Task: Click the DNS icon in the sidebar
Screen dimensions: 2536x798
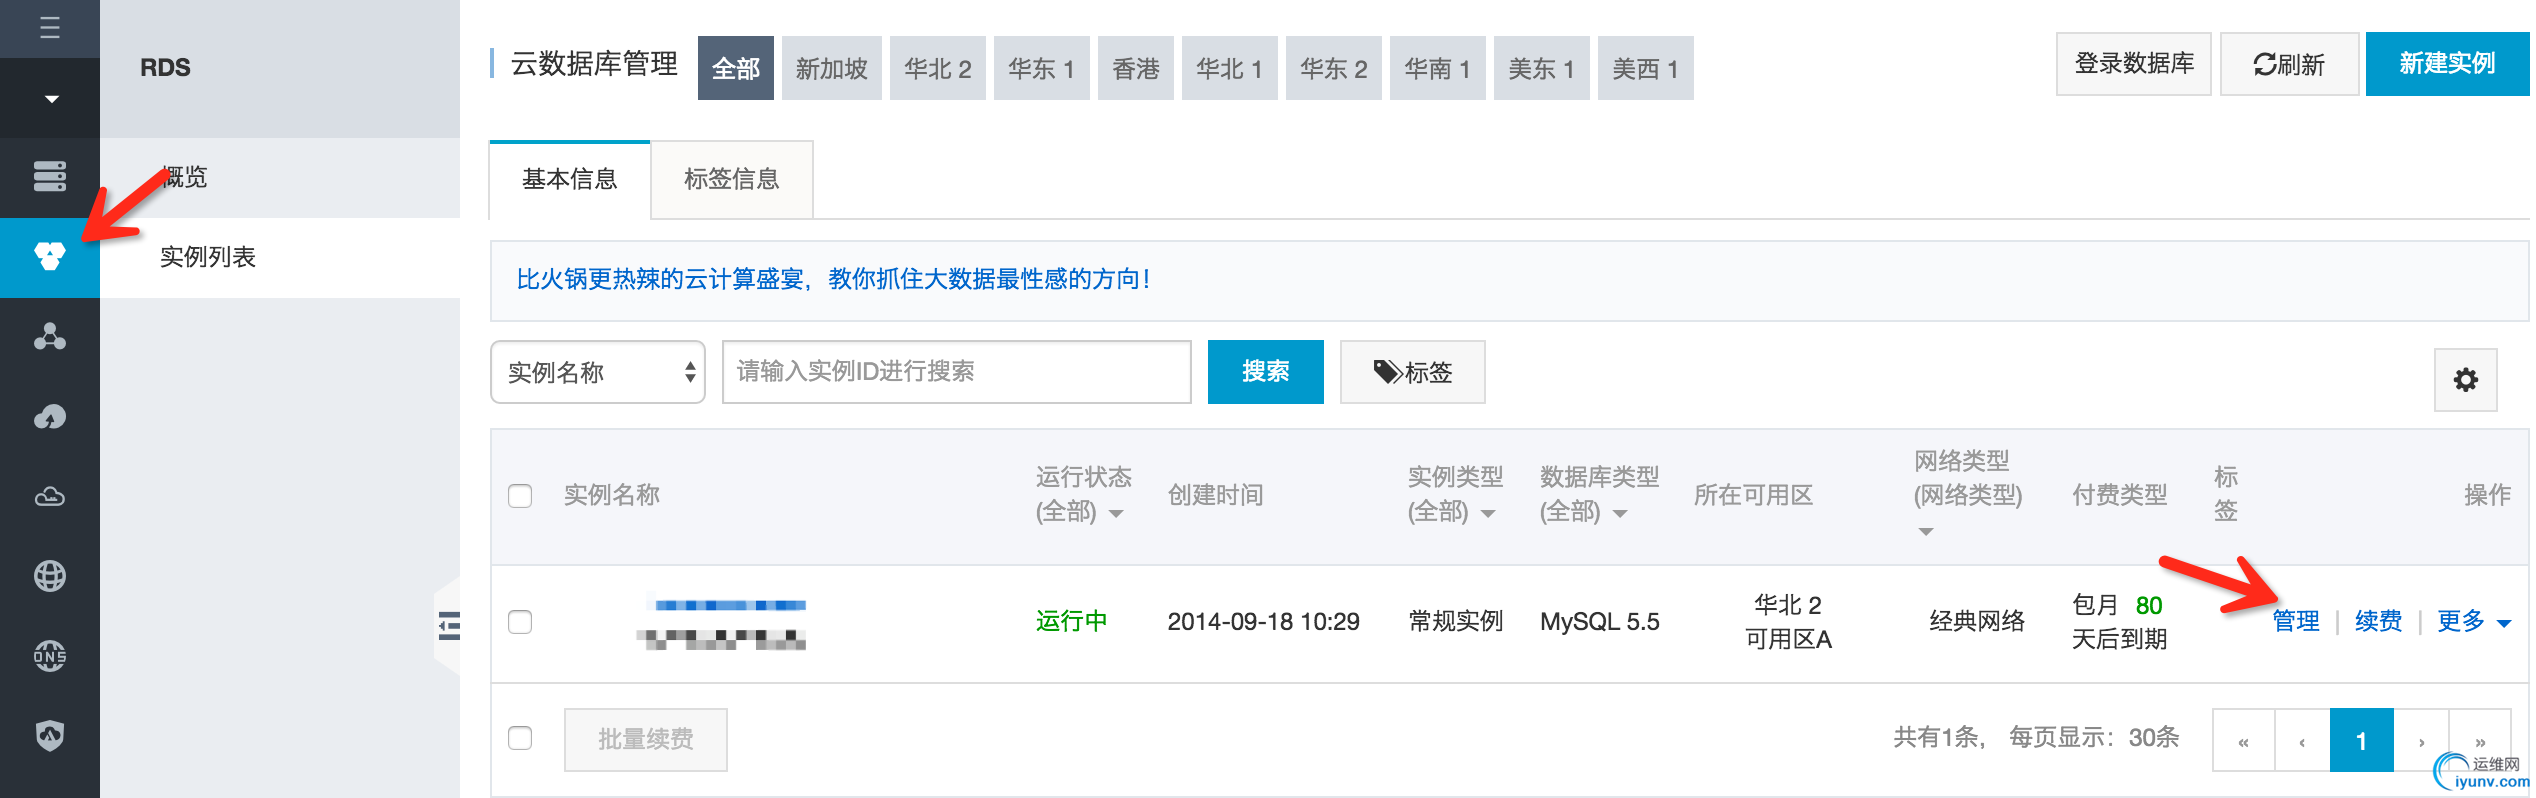Action: [50, 656]
